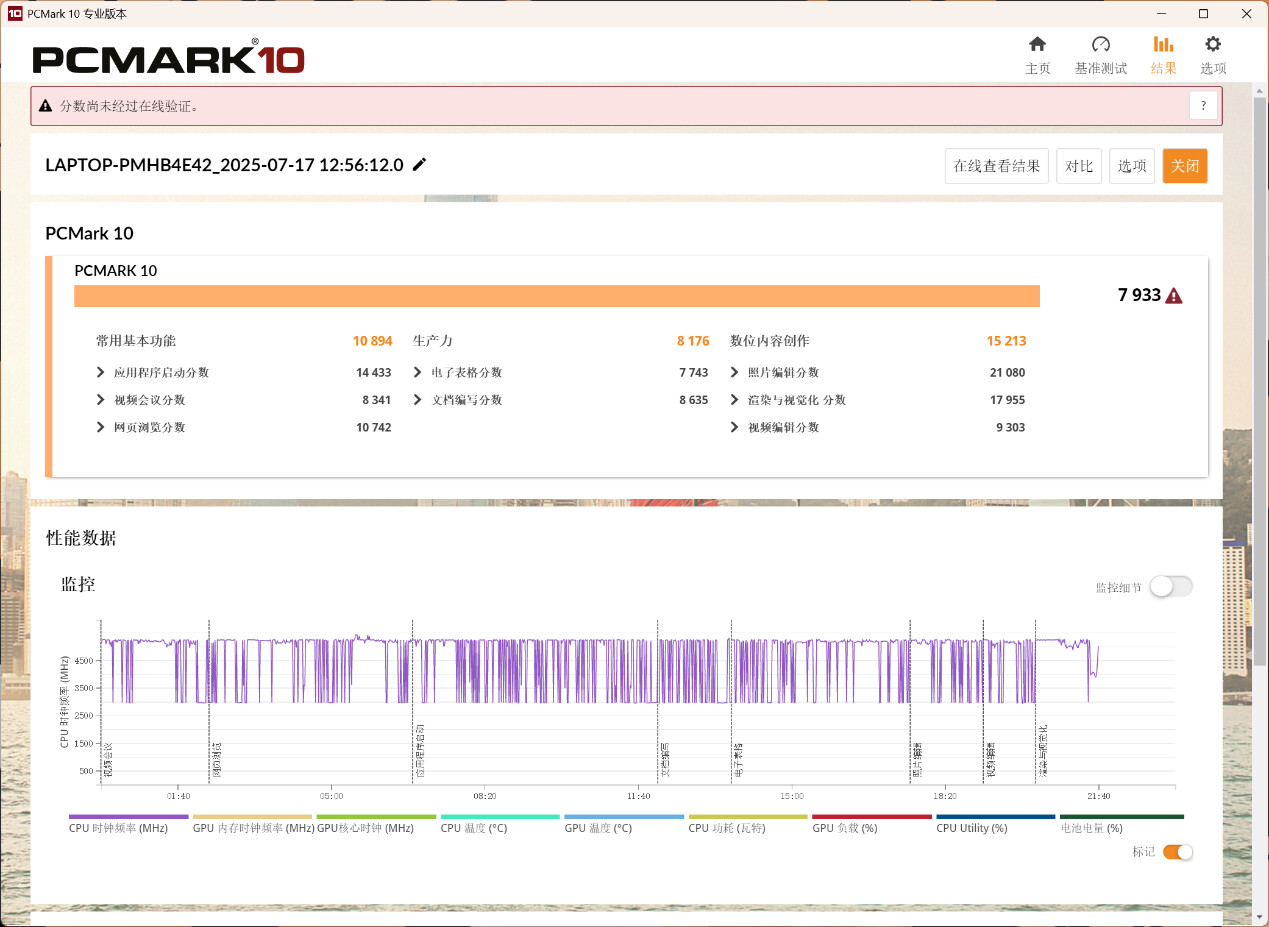Click the warning icon in the validation banner
Image resolution: width=1269 pixels, height=927 pixels.
point(45,106)
